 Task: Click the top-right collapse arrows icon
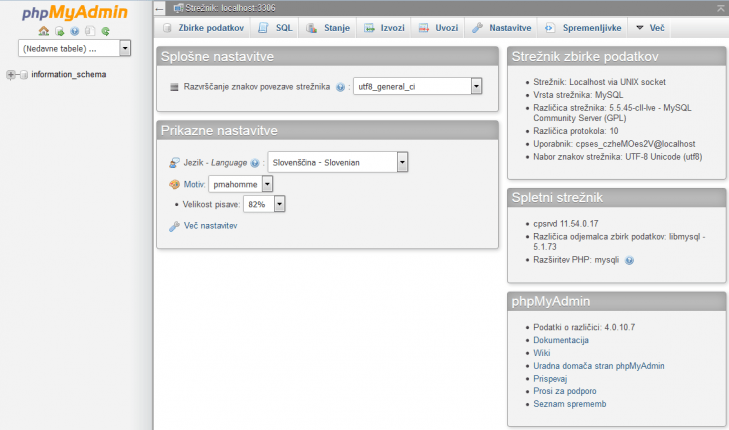[x=721, y=8]
